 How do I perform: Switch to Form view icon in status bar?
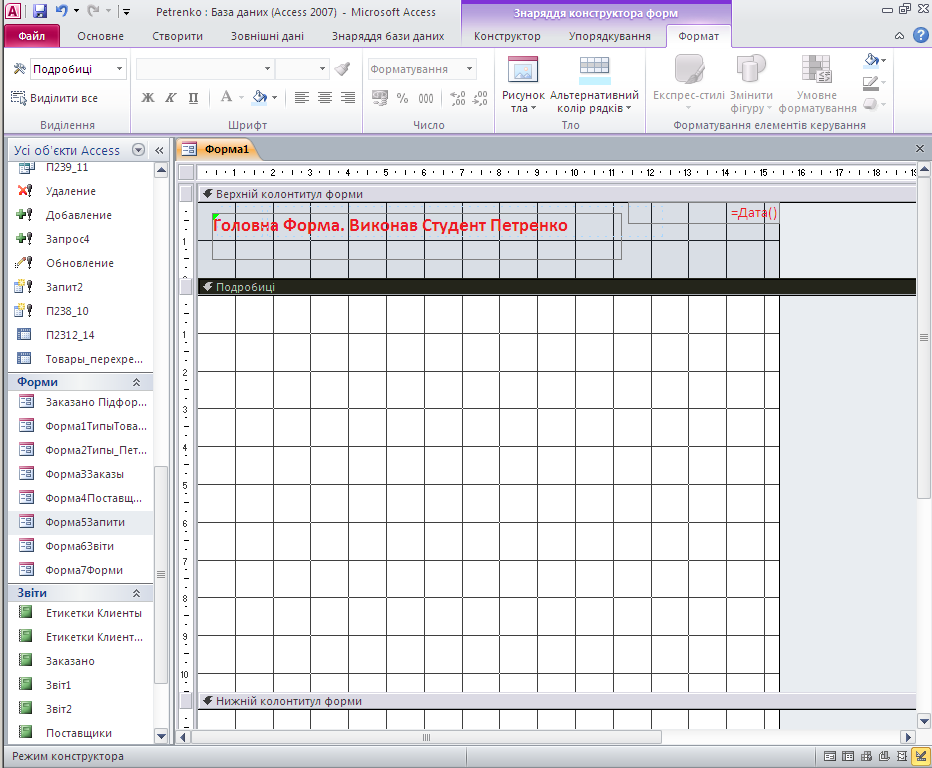pyautogui.click(x=829, y=756)
